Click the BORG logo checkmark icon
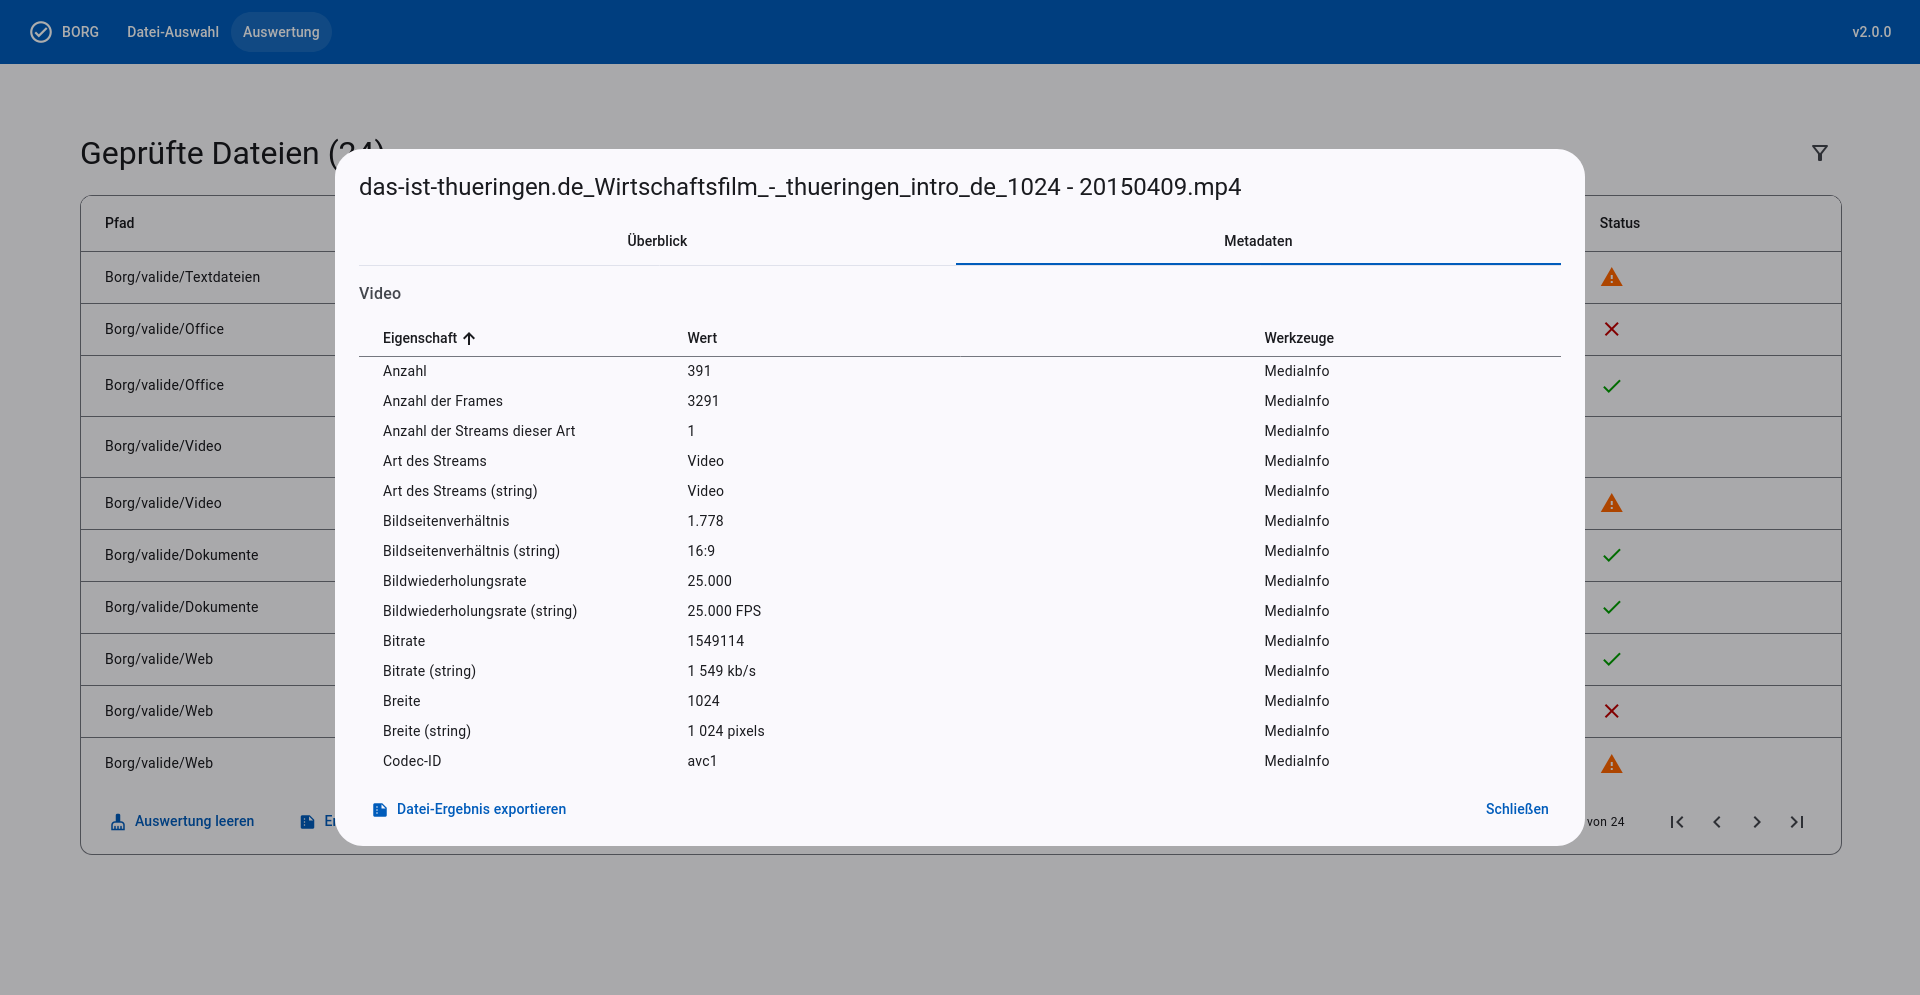 coord(41,32)
